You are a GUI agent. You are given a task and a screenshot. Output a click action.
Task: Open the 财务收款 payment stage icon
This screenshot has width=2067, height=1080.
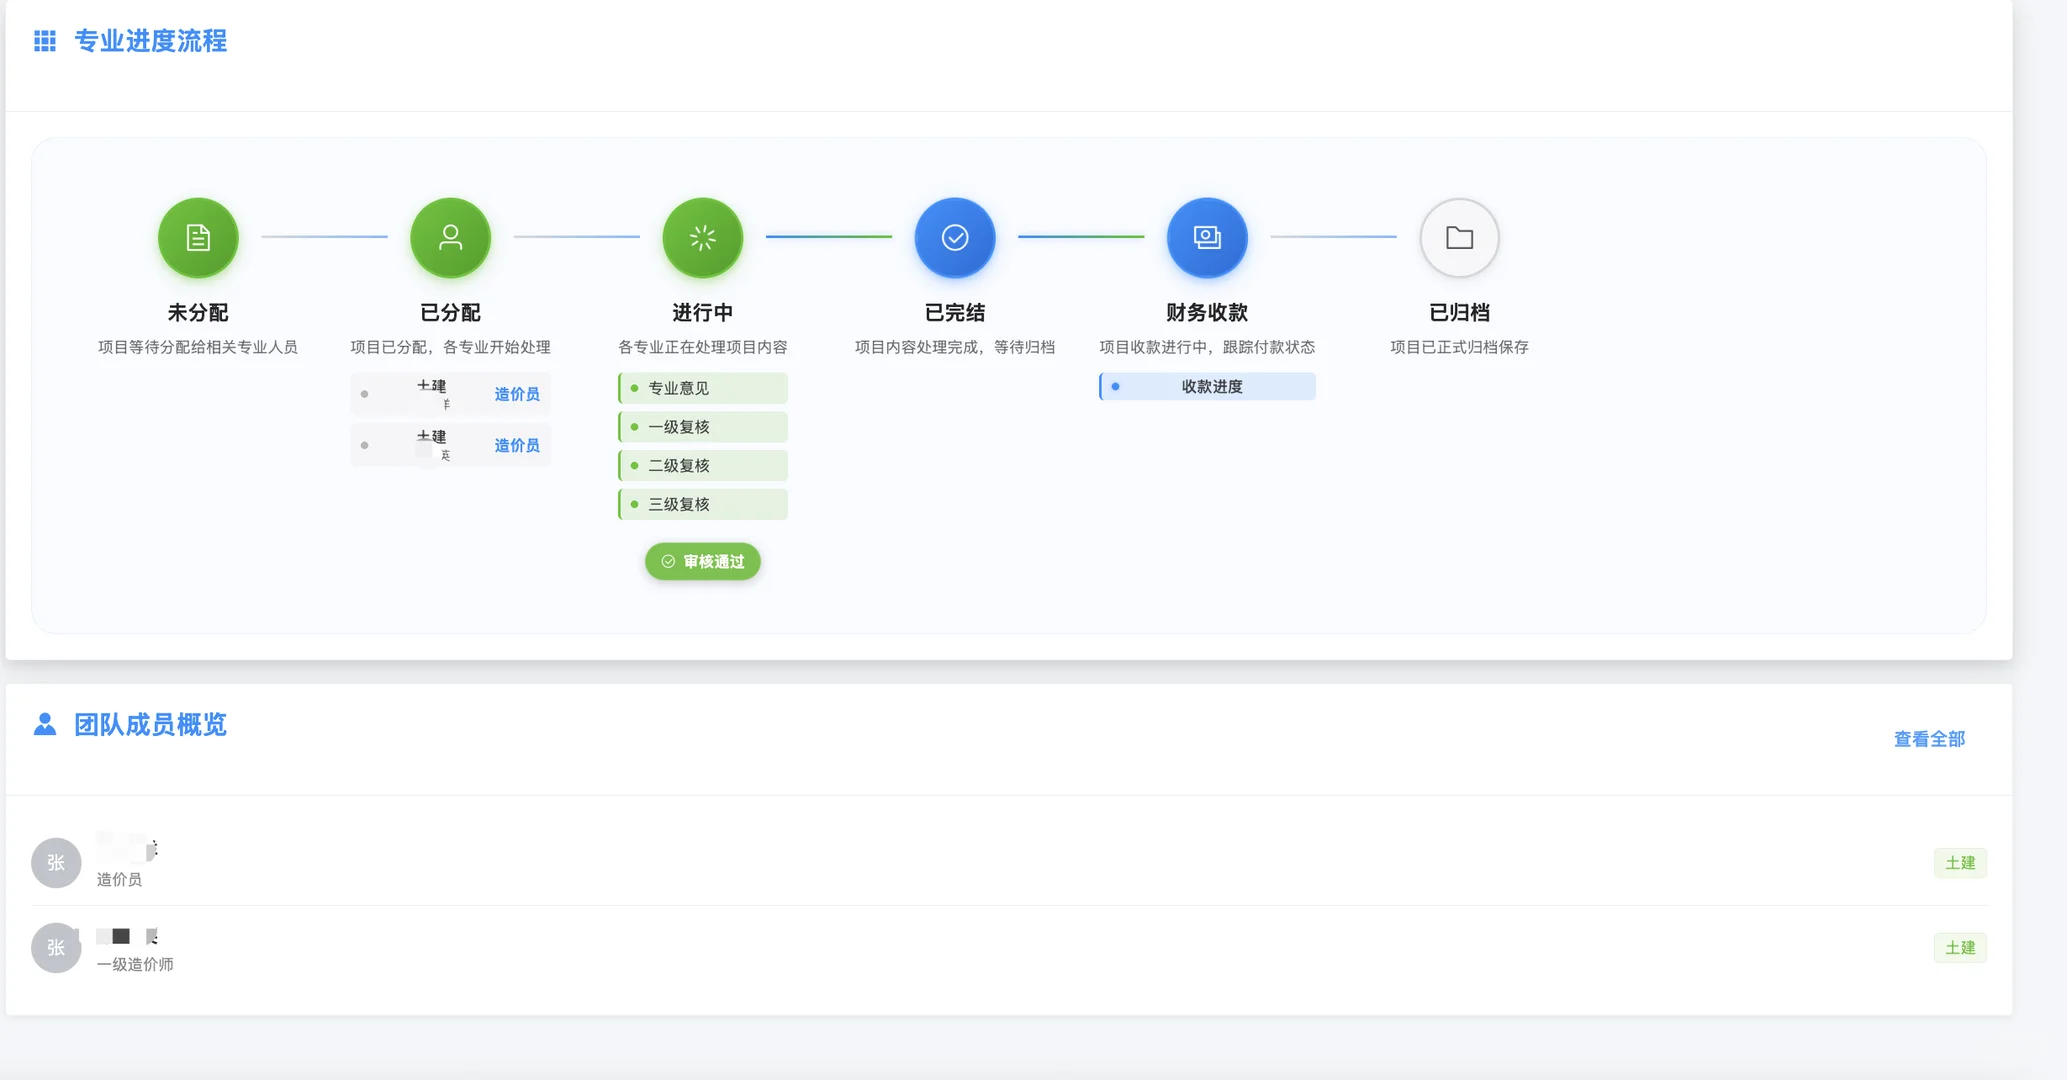[x=1206, y=237]
